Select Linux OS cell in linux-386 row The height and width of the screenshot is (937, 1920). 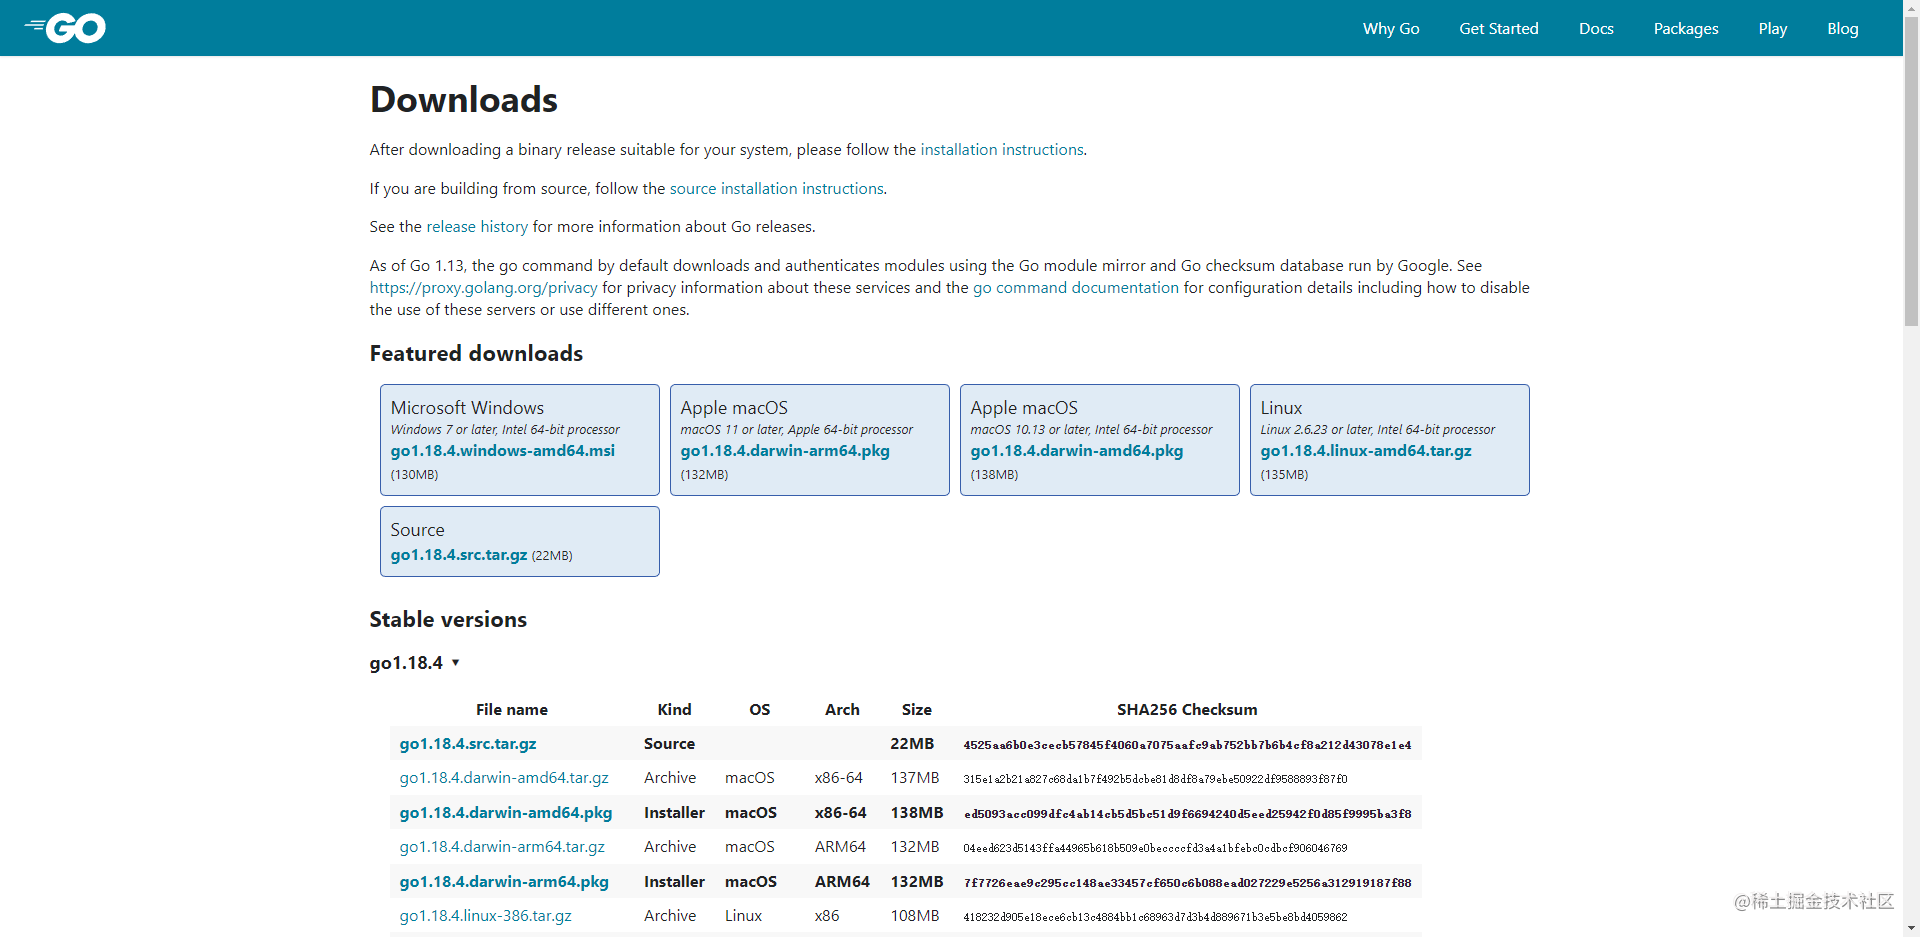pos(743,916)
